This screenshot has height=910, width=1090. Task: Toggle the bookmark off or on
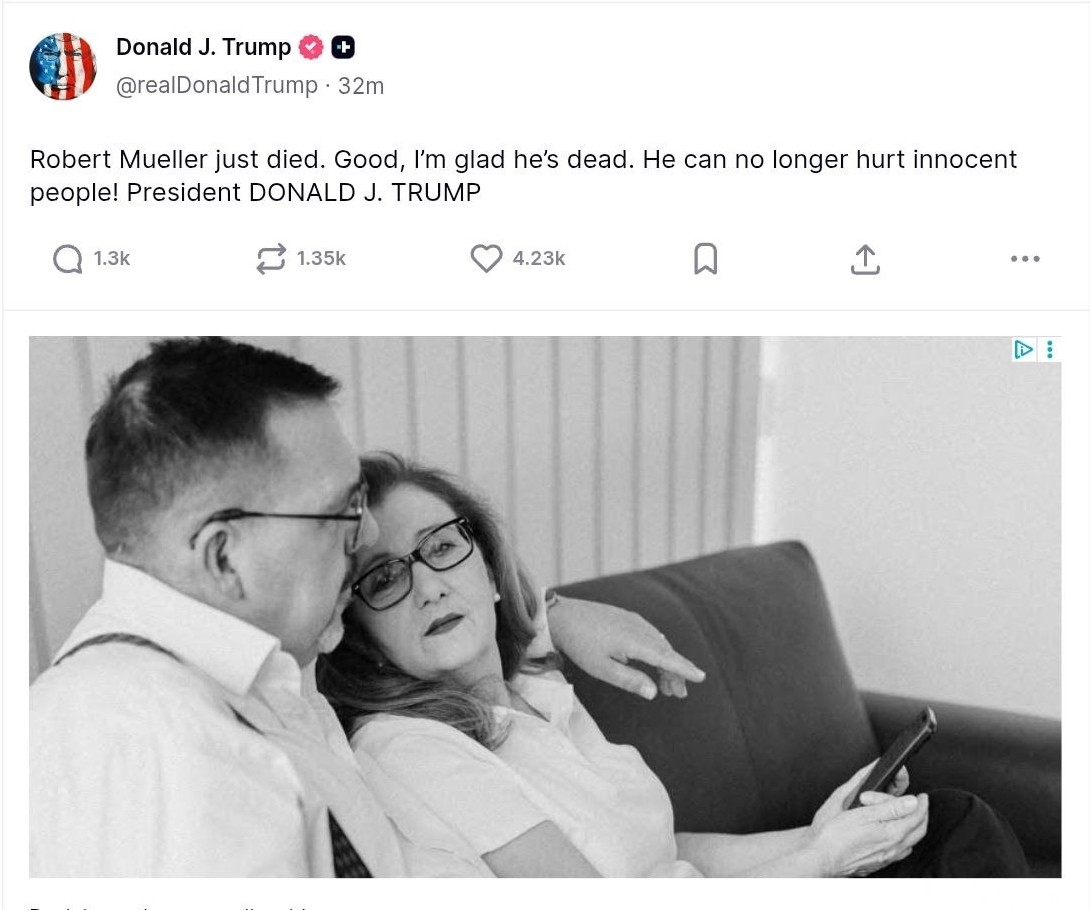pos(705,258)
